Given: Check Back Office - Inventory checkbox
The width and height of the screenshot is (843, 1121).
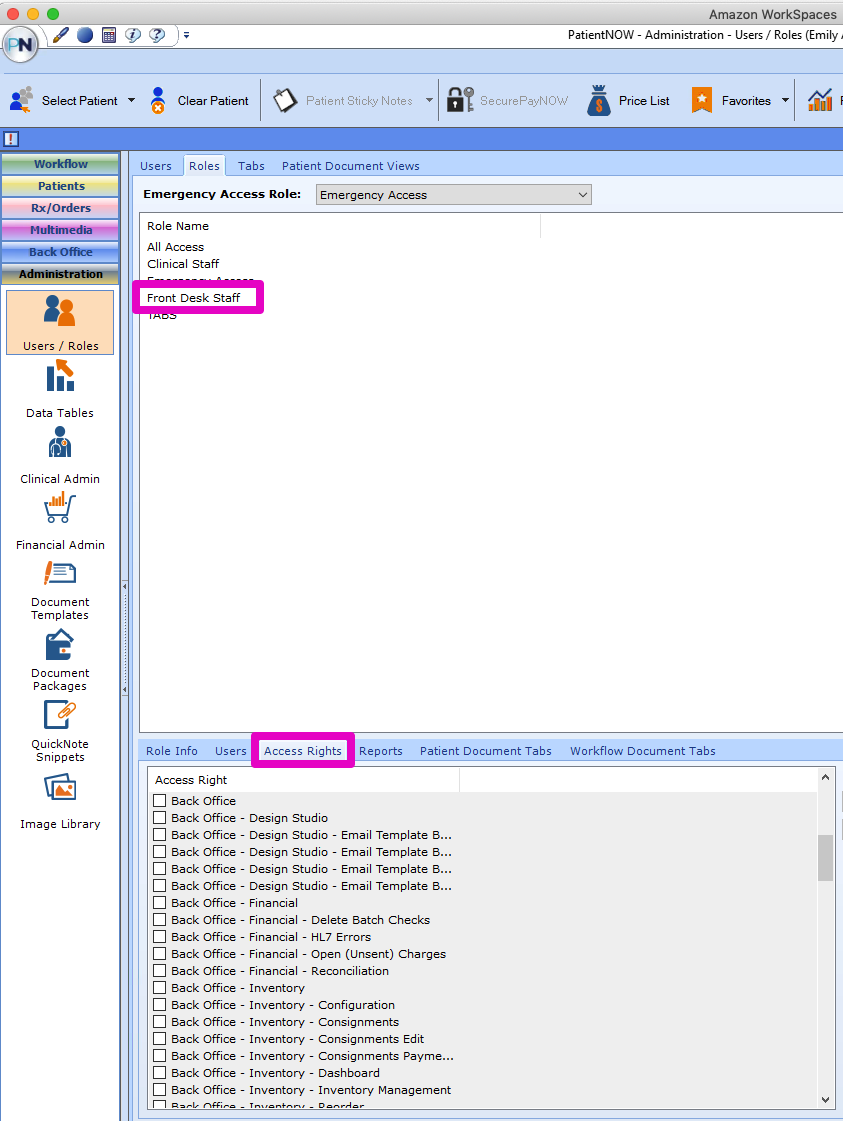Looking at the screenshot, I should (159, 988).
